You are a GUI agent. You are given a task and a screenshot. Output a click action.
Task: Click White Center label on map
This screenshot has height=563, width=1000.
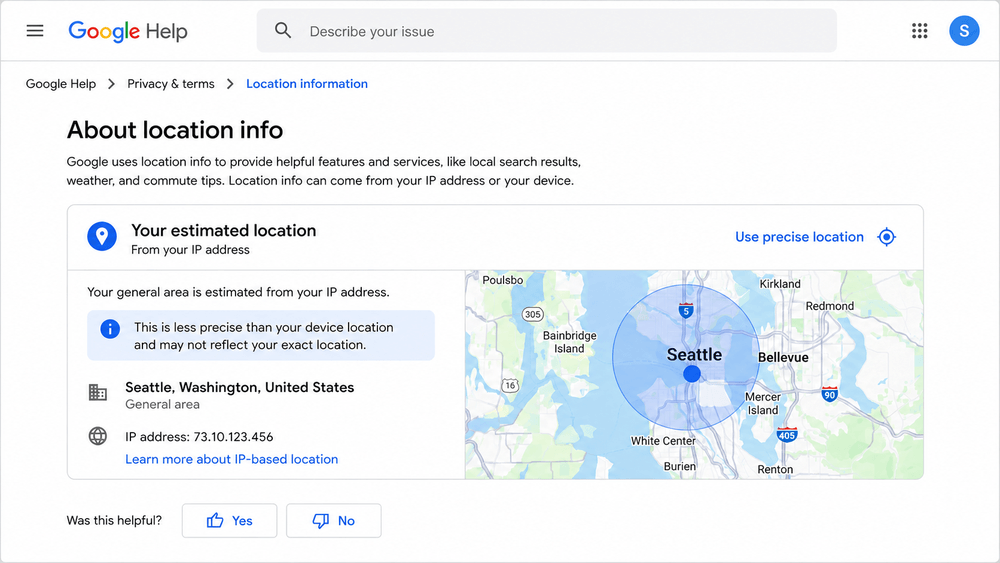point(663,441)
